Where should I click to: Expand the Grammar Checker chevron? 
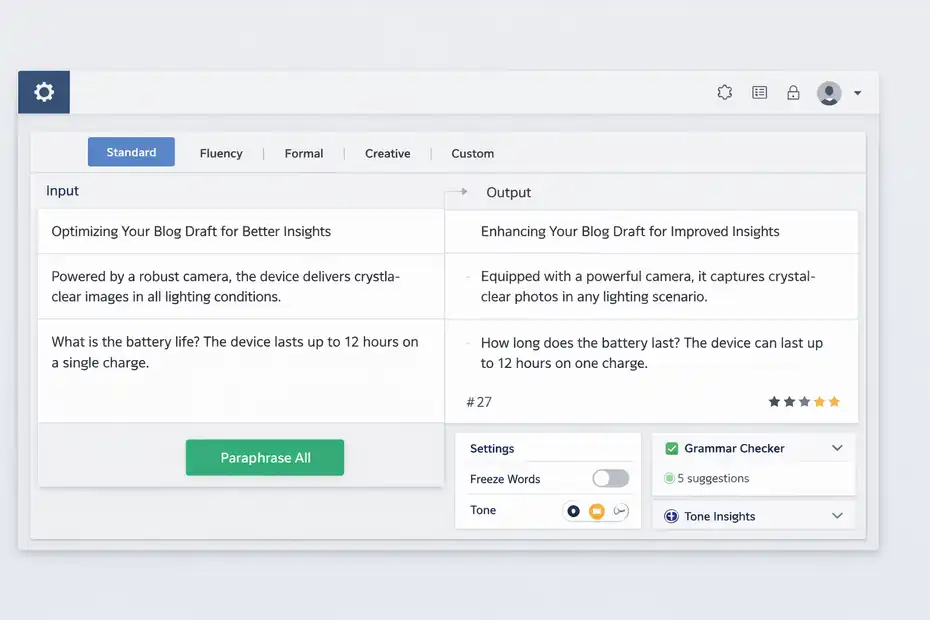point(837,448)
